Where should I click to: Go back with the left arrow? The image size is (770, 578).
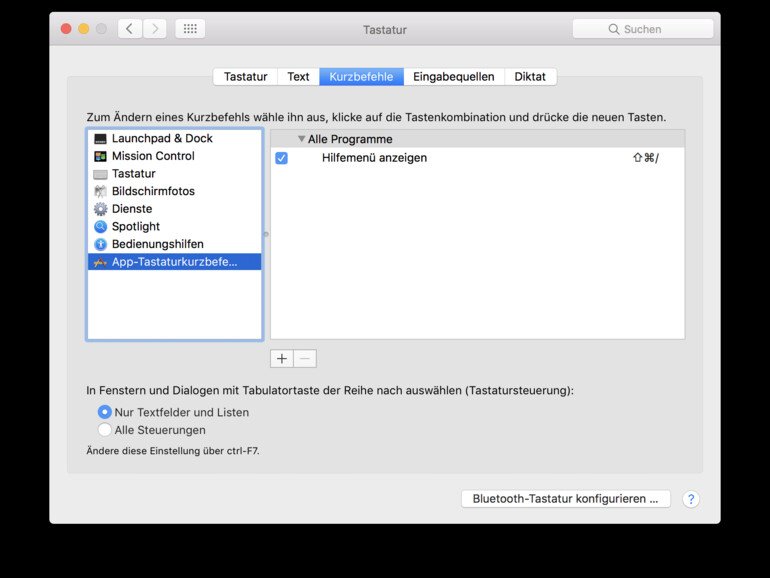point(130,29)
